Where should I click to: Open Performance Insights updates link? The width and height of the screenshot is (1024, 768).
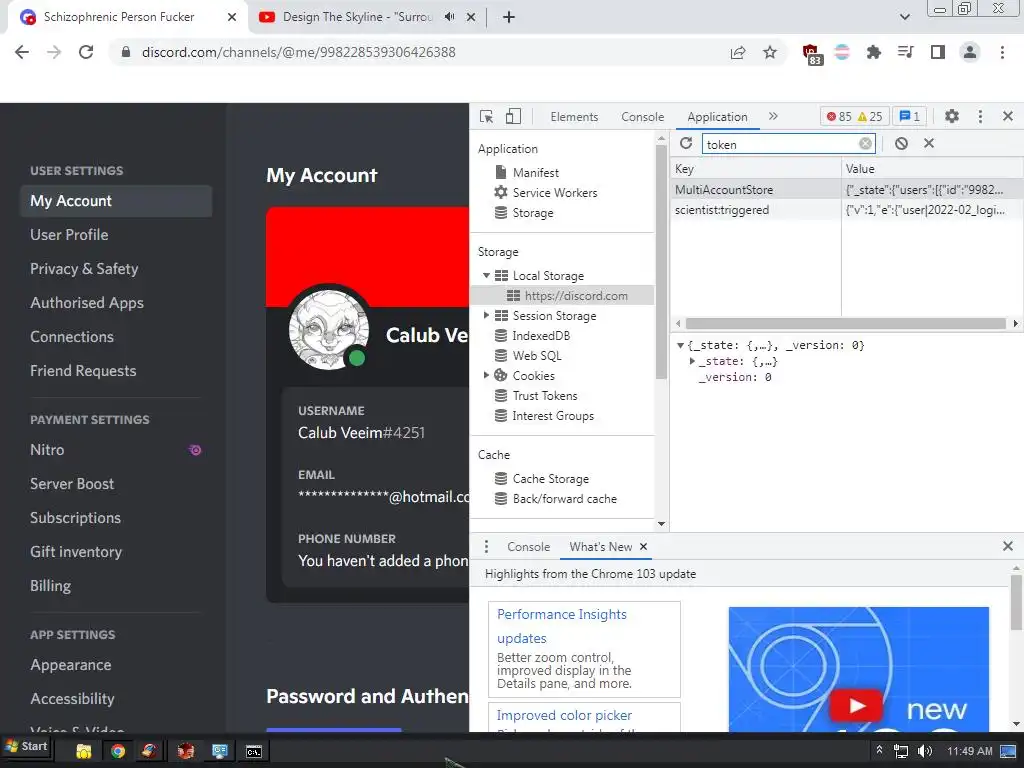[562, 626]
